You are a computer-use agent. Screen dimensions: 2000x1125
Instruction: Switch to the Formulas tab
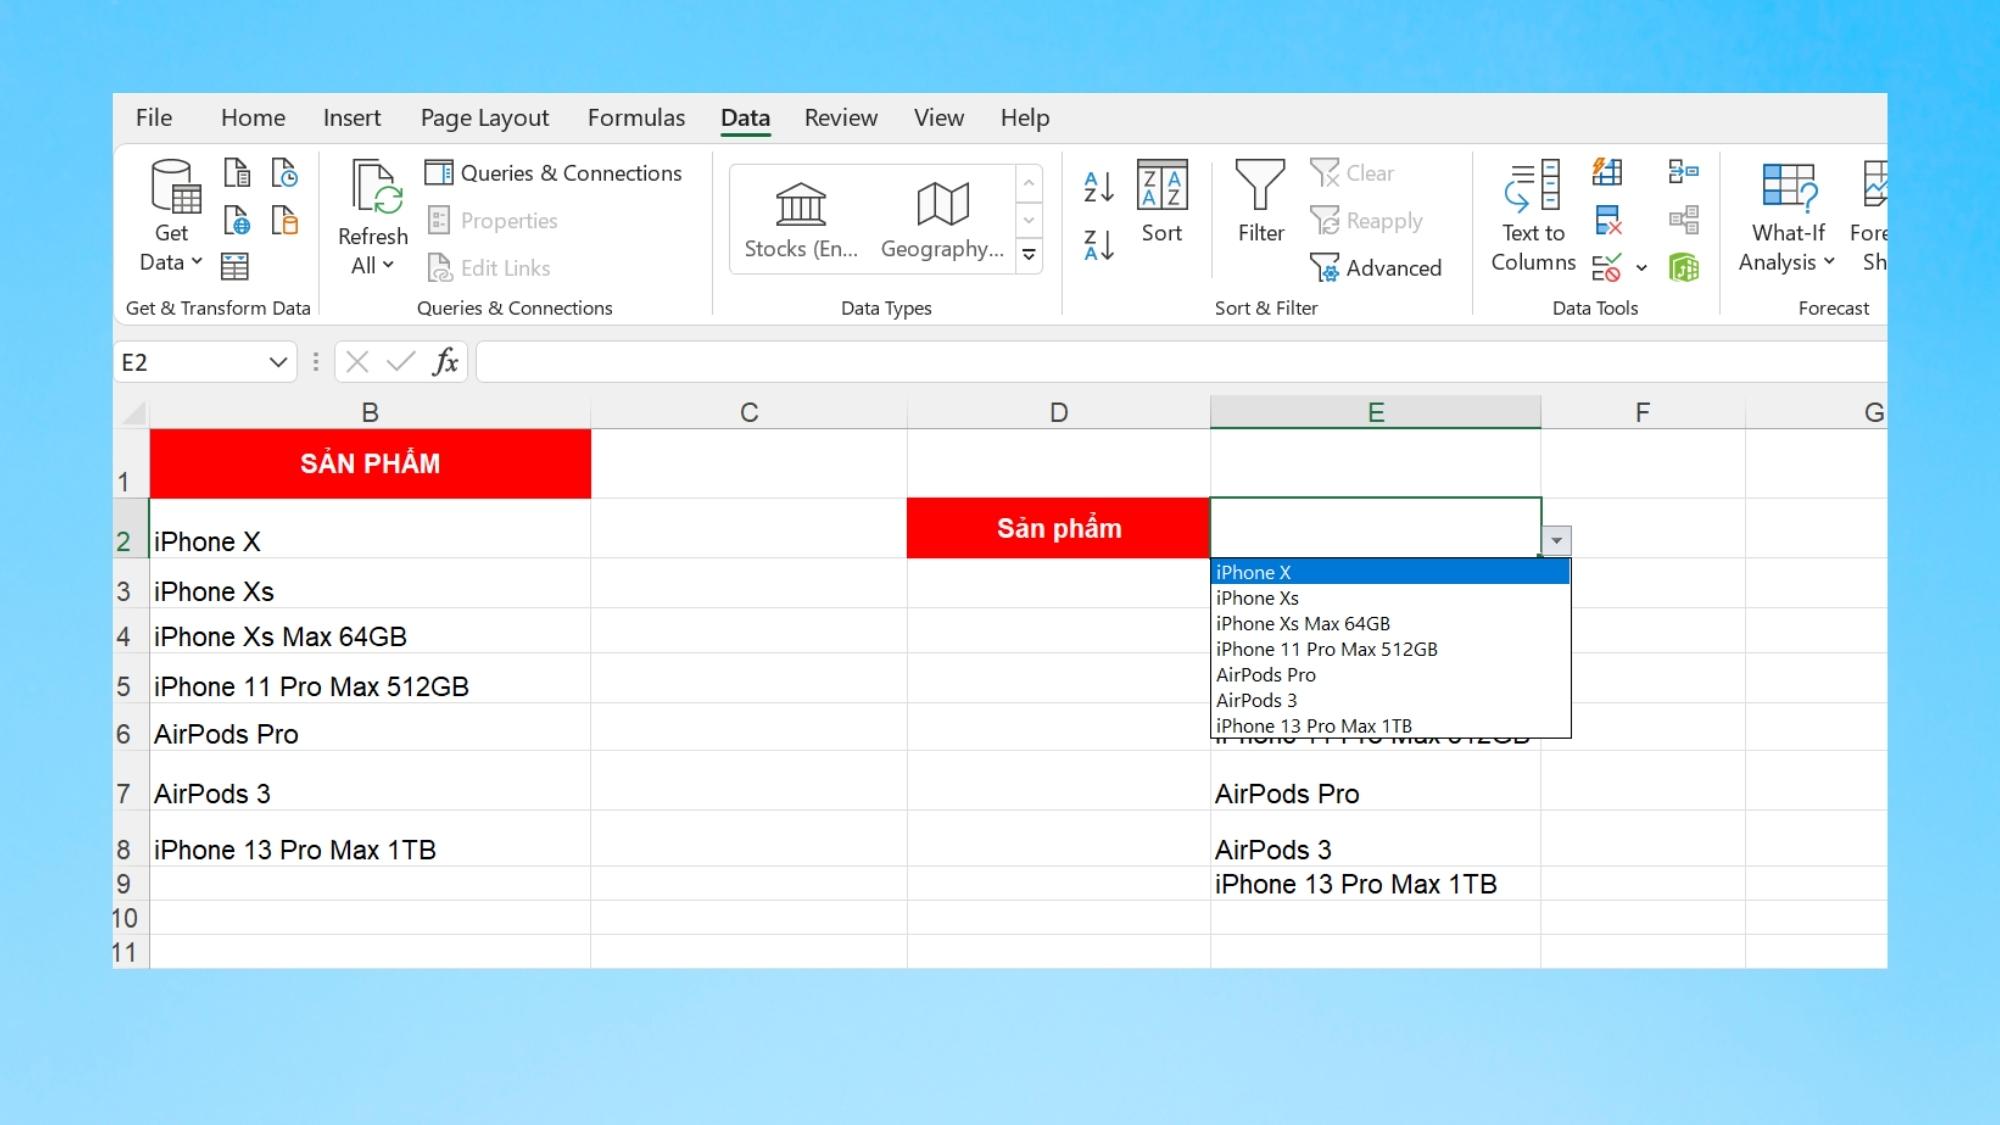point(636,118)
